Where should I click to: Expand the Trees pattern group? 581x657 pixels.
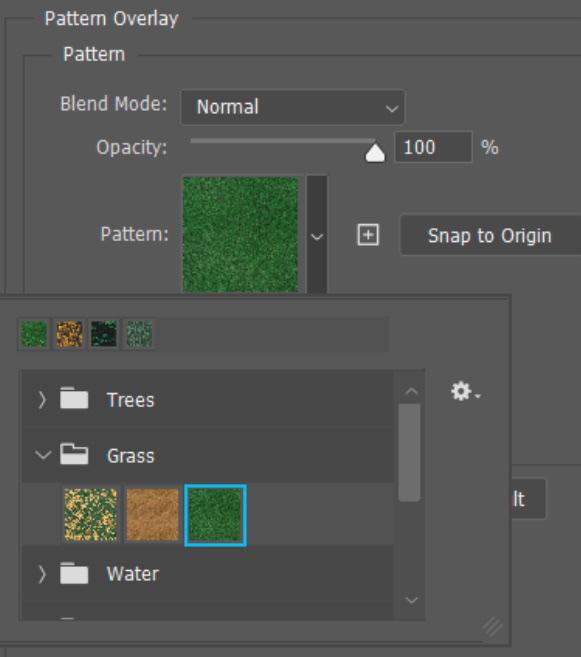pyautogui.click(x=41, y=399)
